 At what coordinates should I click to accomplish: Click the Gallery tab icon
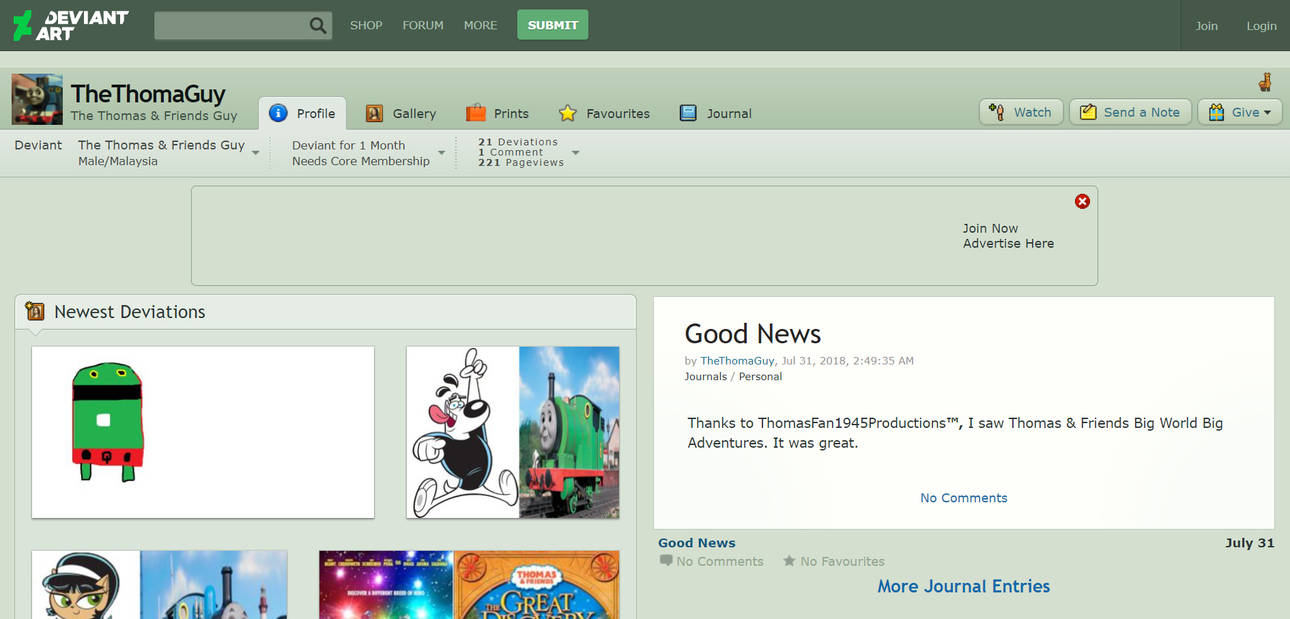point(375,113)
